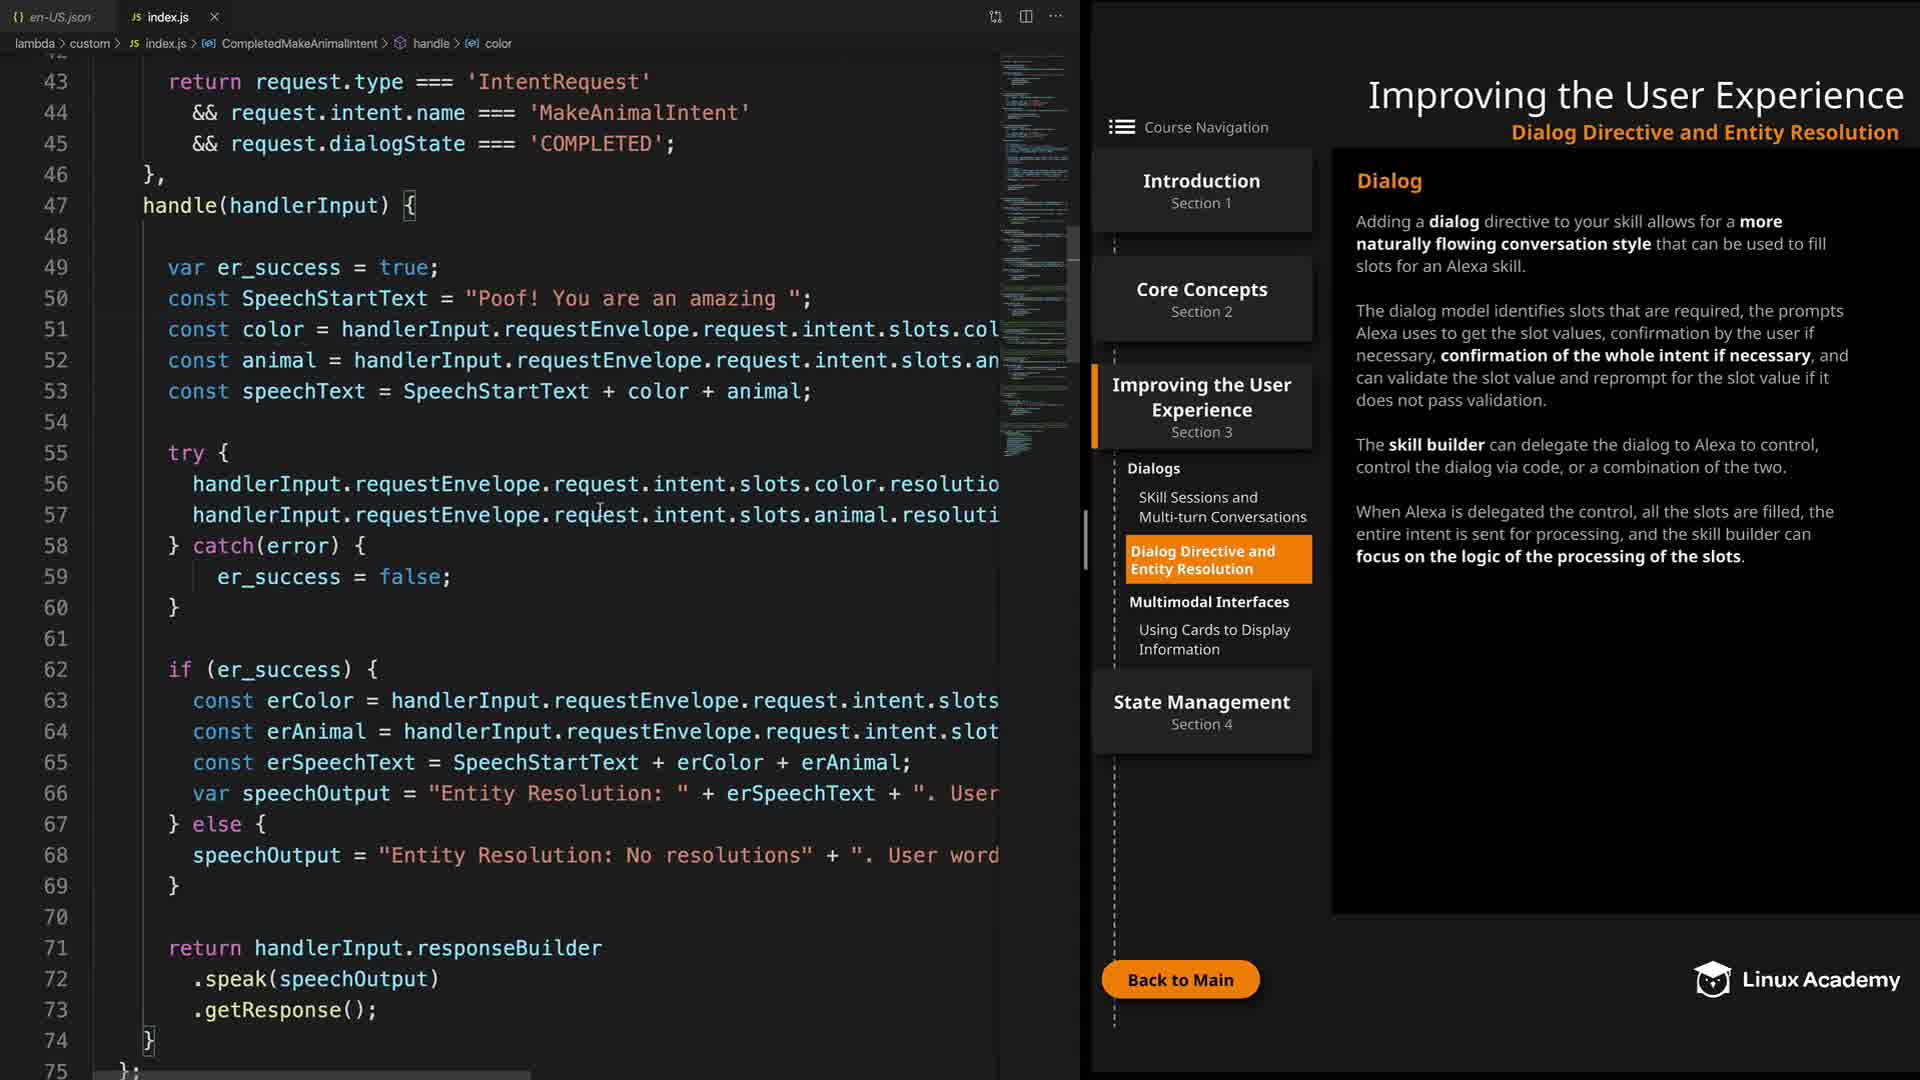Expand the lambda folder breadcrumb

pos(34,44)
